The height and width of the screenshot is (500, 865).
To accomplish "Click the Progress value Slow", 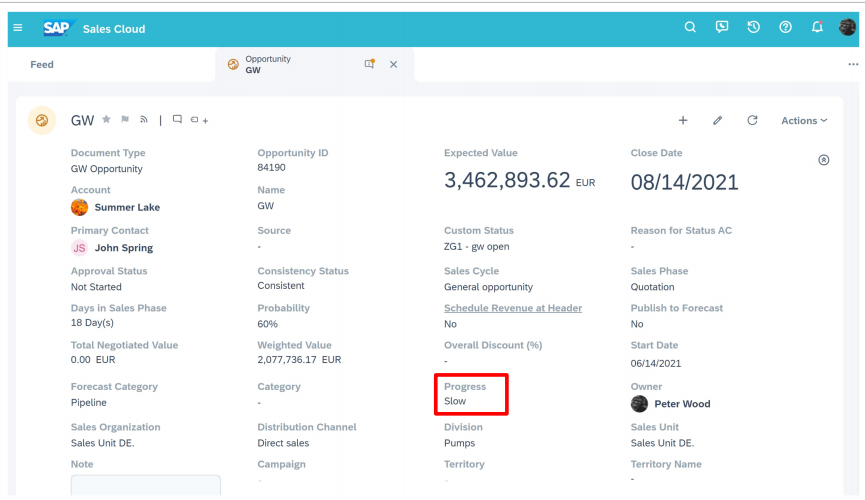I will coord(455,401).
